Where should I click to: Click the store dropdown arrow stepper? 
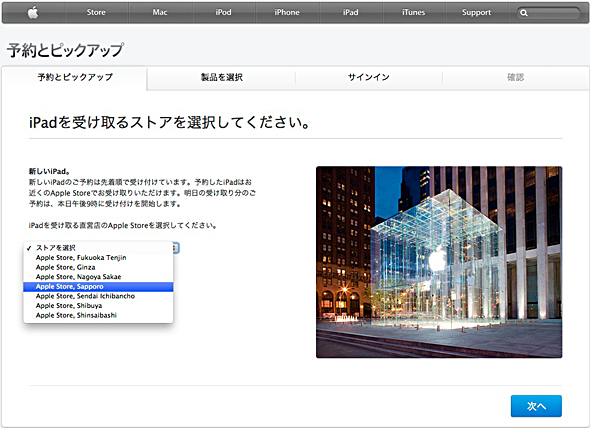click(176, 248)
